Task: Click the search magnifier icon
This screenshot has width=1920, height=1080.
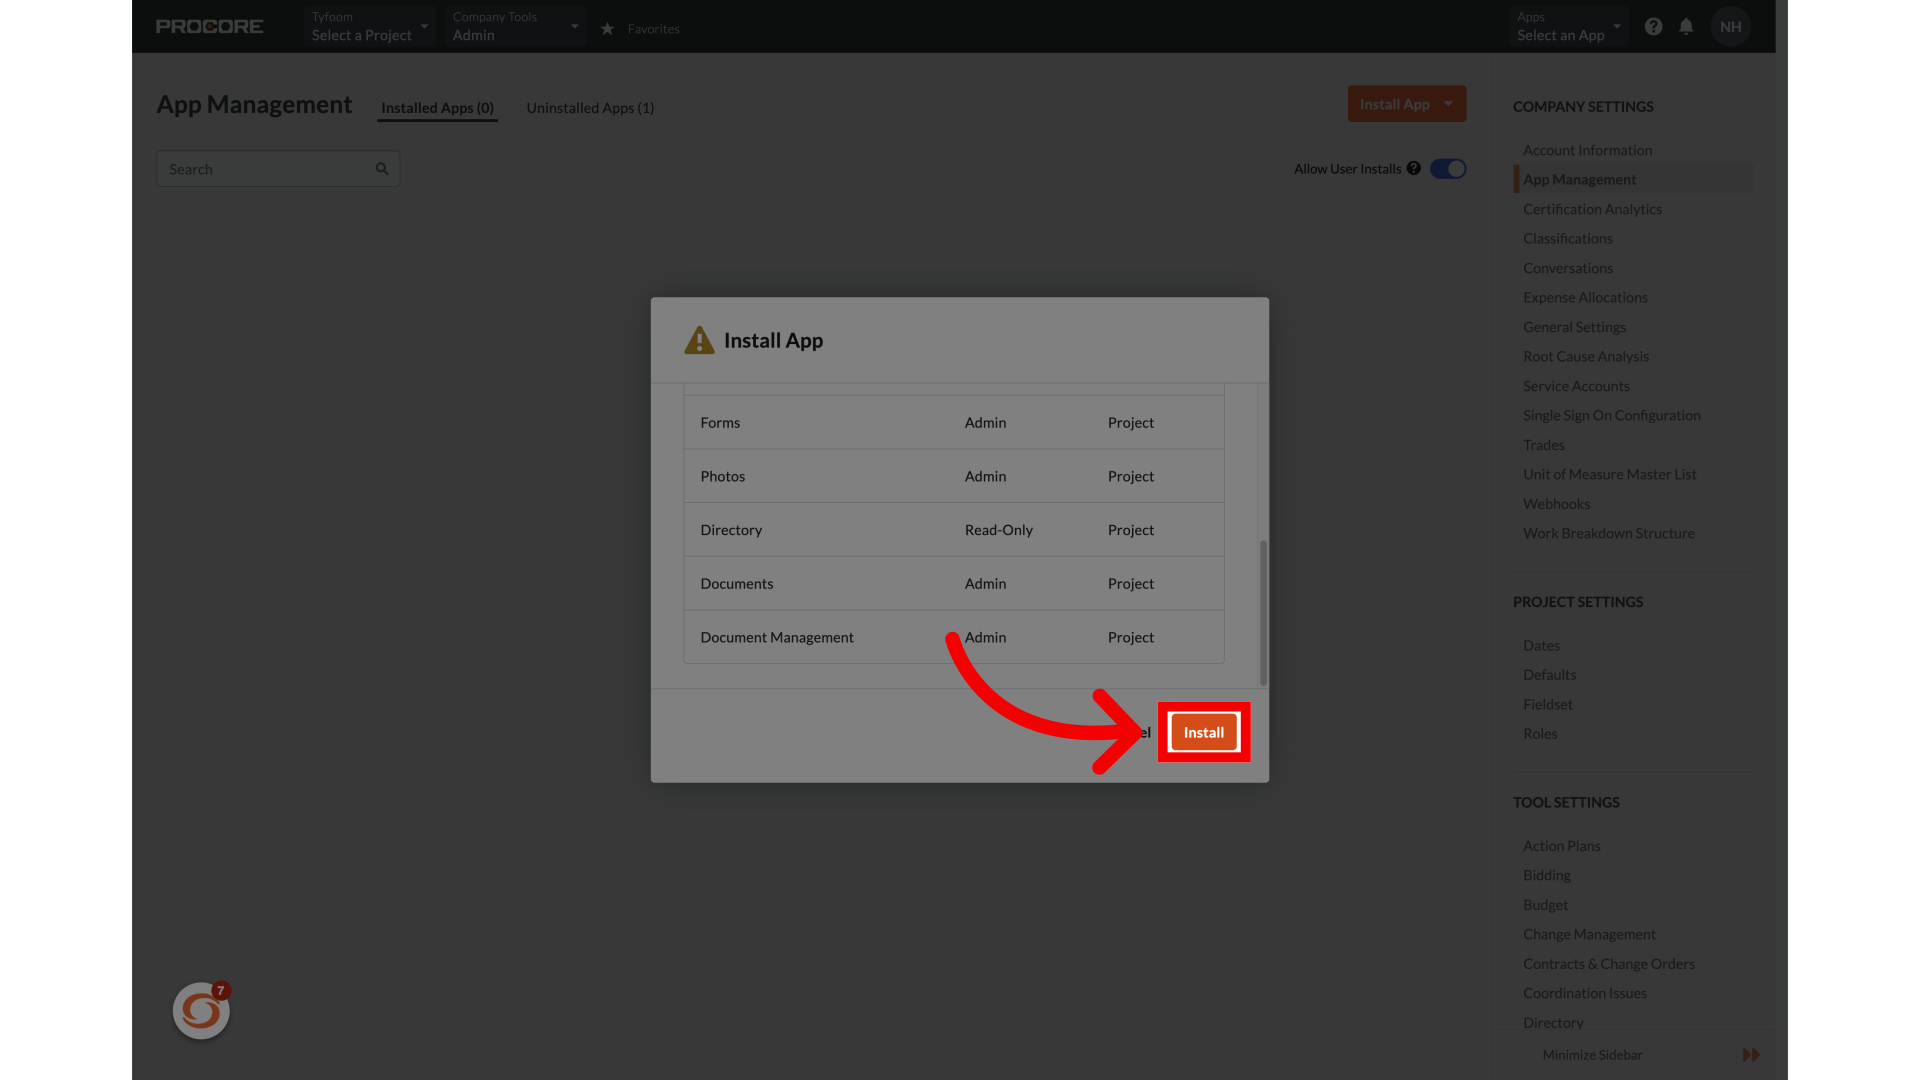Action: tap(382, 169)
